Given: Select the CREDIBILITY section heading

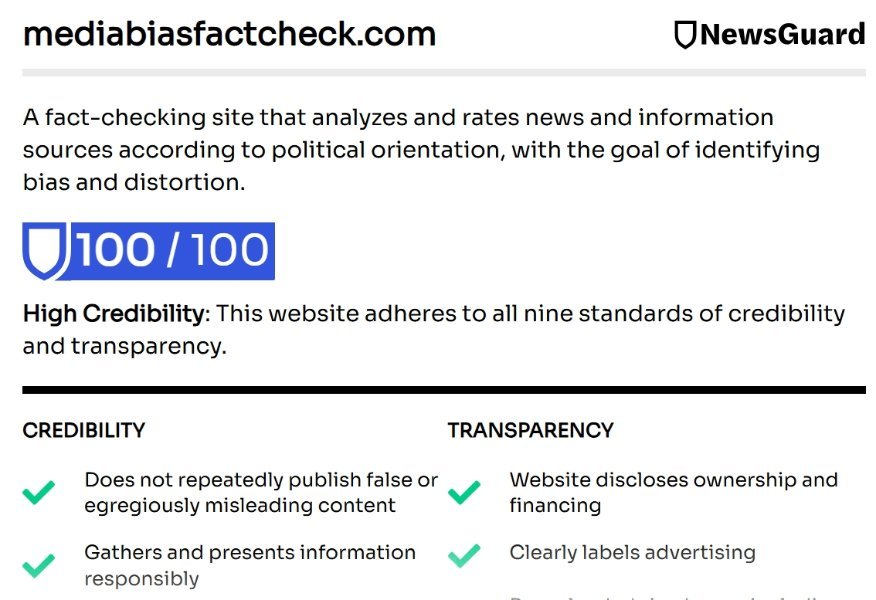Looking at the screenshot, I should coord(84,431).
